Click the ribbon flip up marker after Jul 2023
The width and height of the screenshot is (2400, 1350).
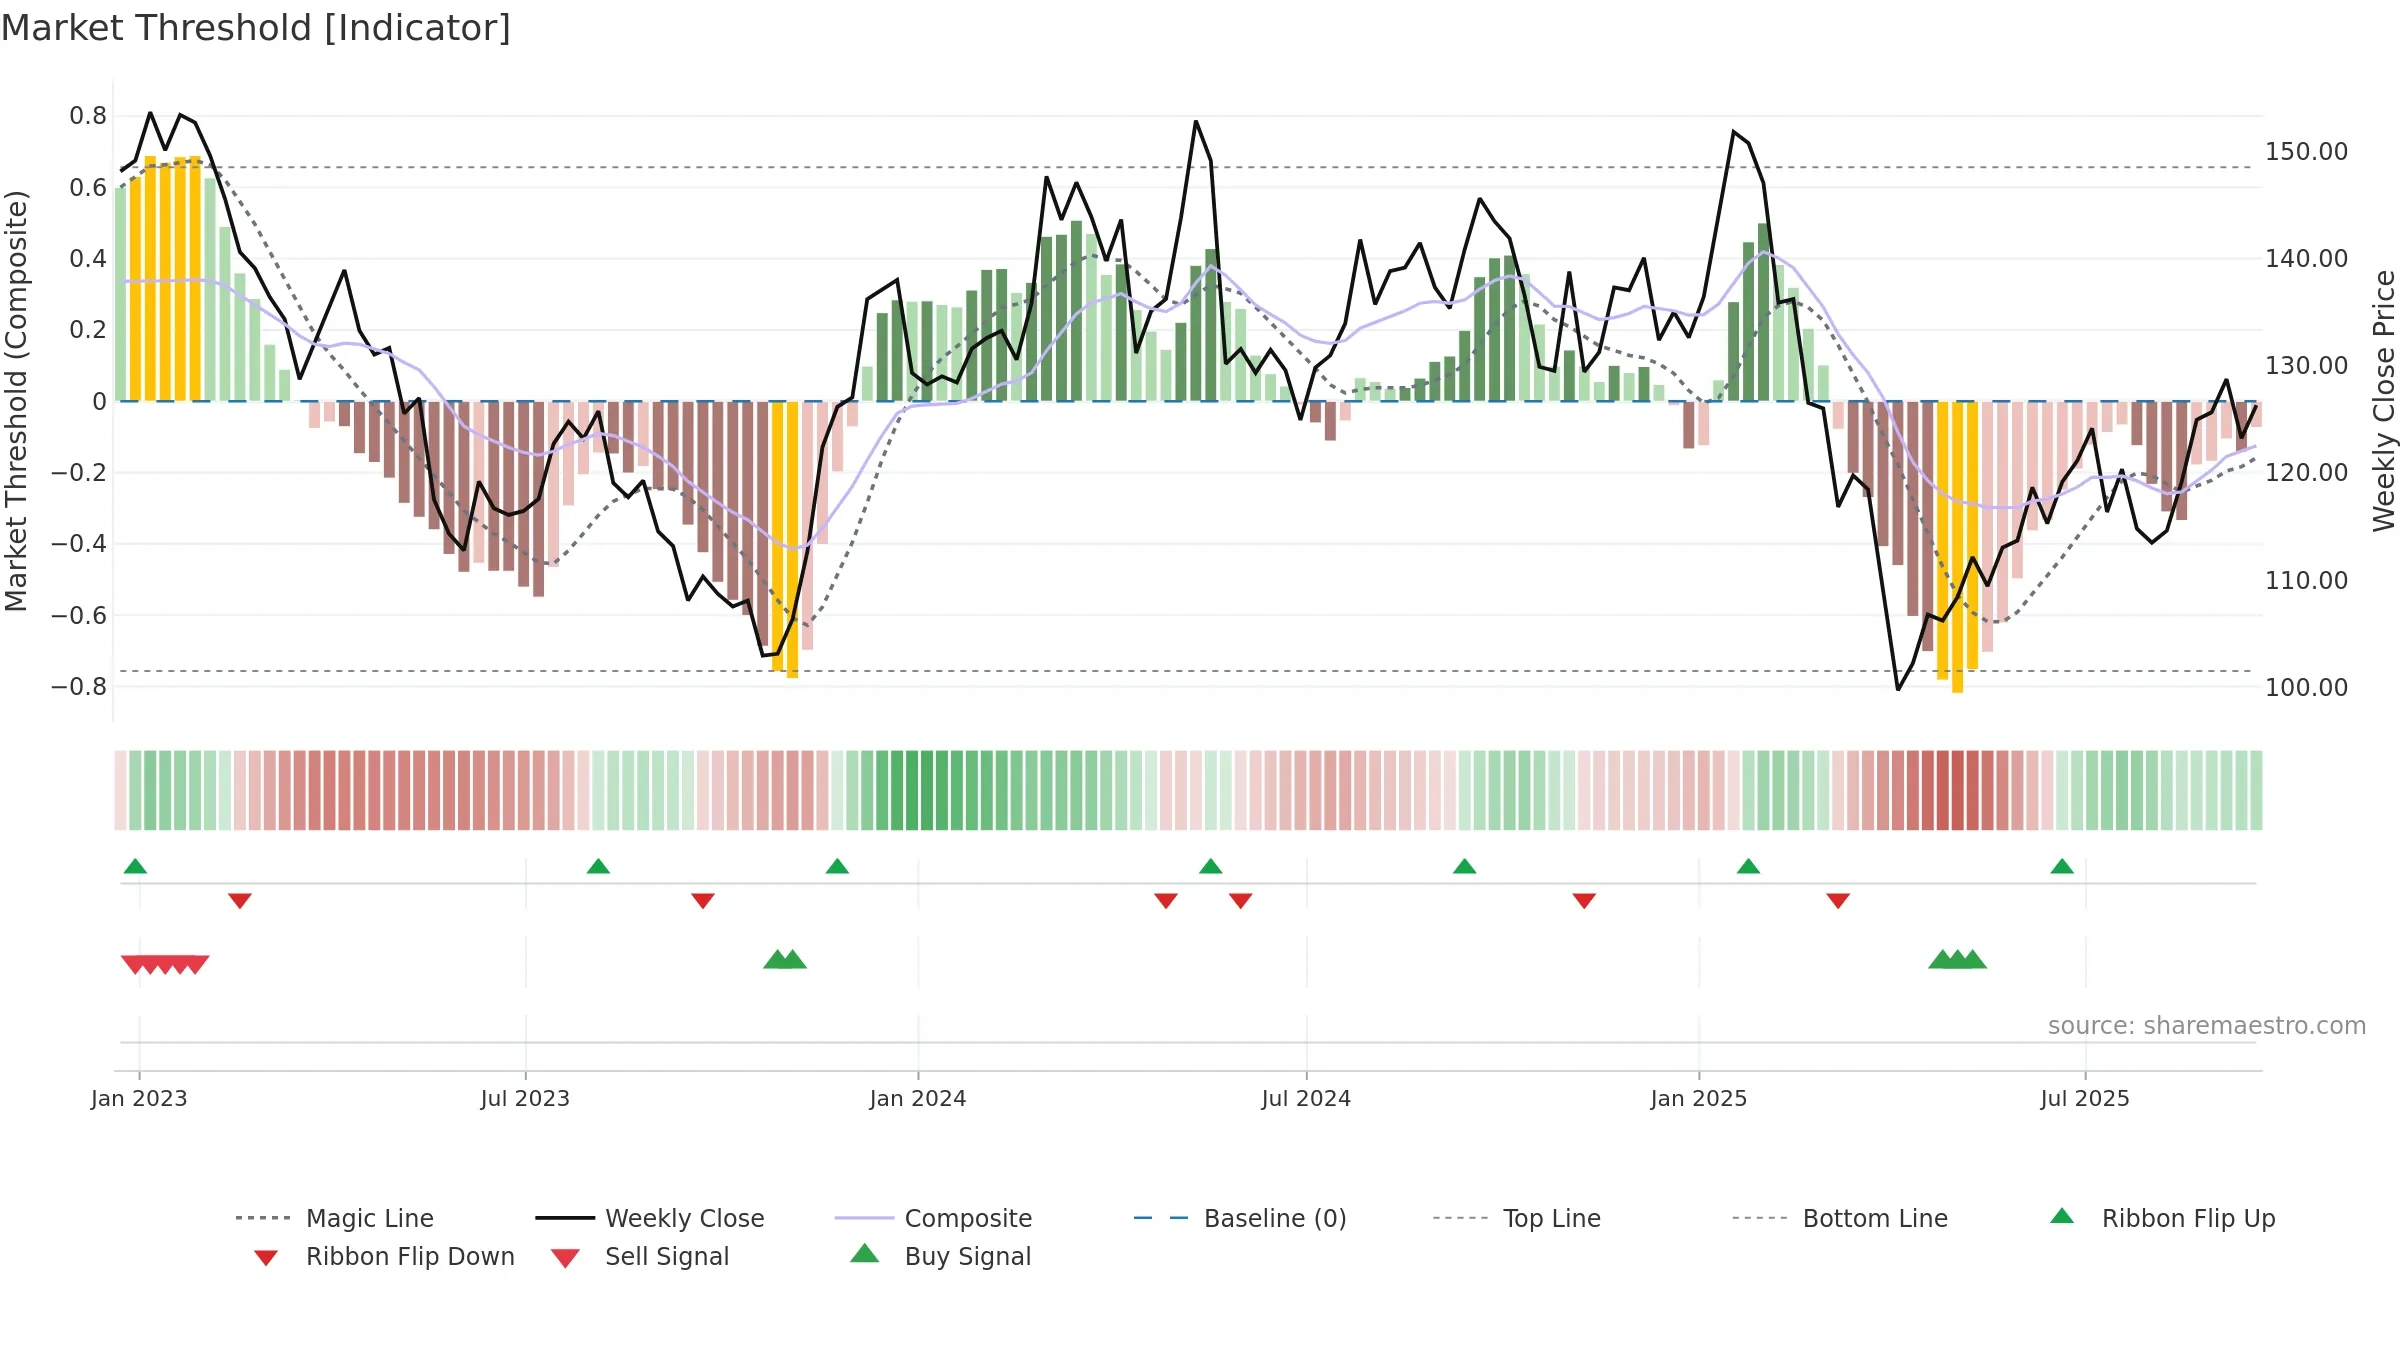598,866
